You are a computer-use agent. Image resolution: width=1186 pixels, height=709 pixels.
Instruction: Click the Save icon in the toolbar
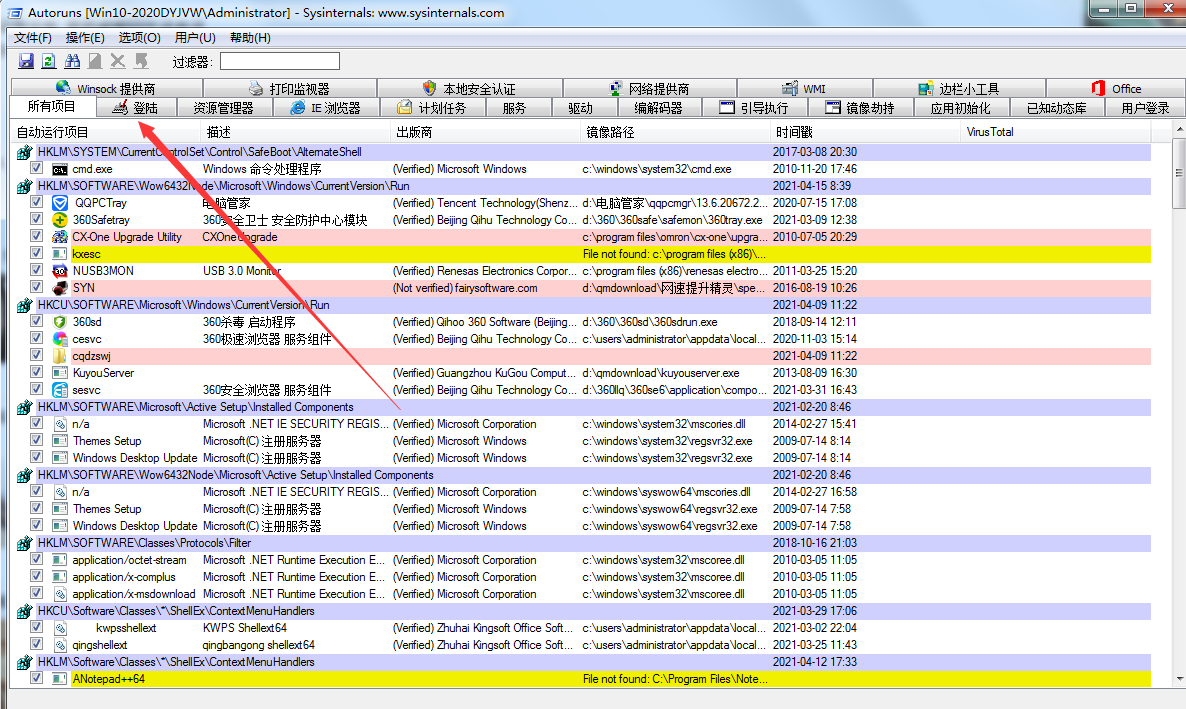[x=24, y=62]
